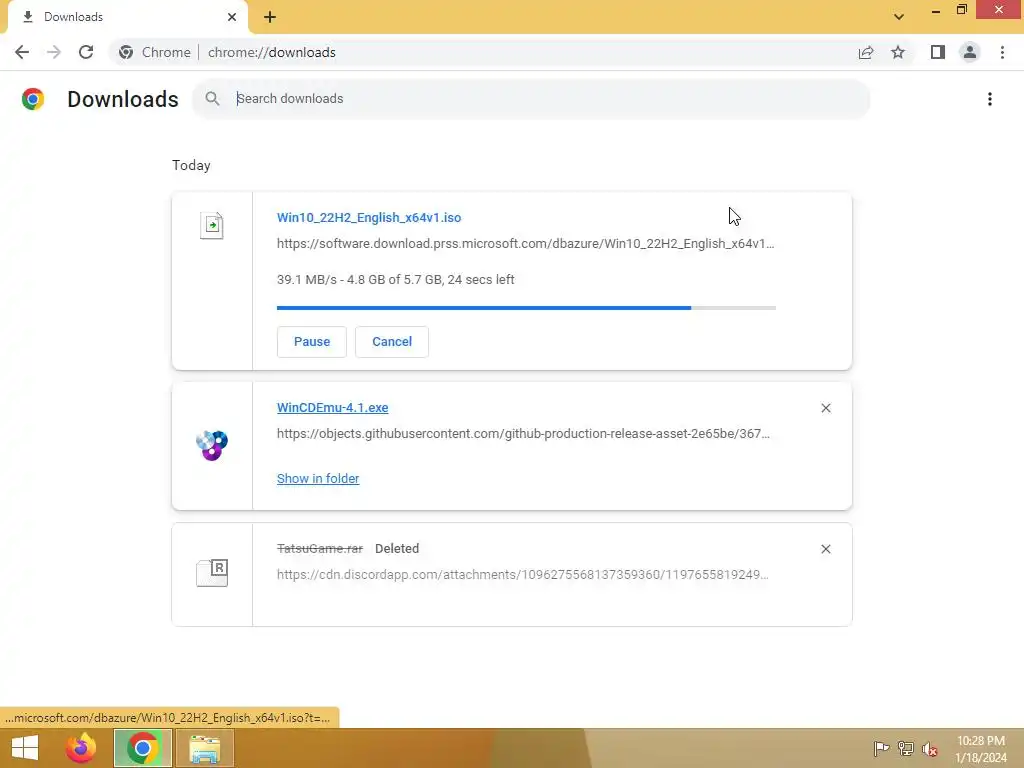Remove WinCDEmu-4.1.exe from the list
Image resolution: width=1024 pixels, height=768 pixels.
pyautogui.click(x=825, y=408)
